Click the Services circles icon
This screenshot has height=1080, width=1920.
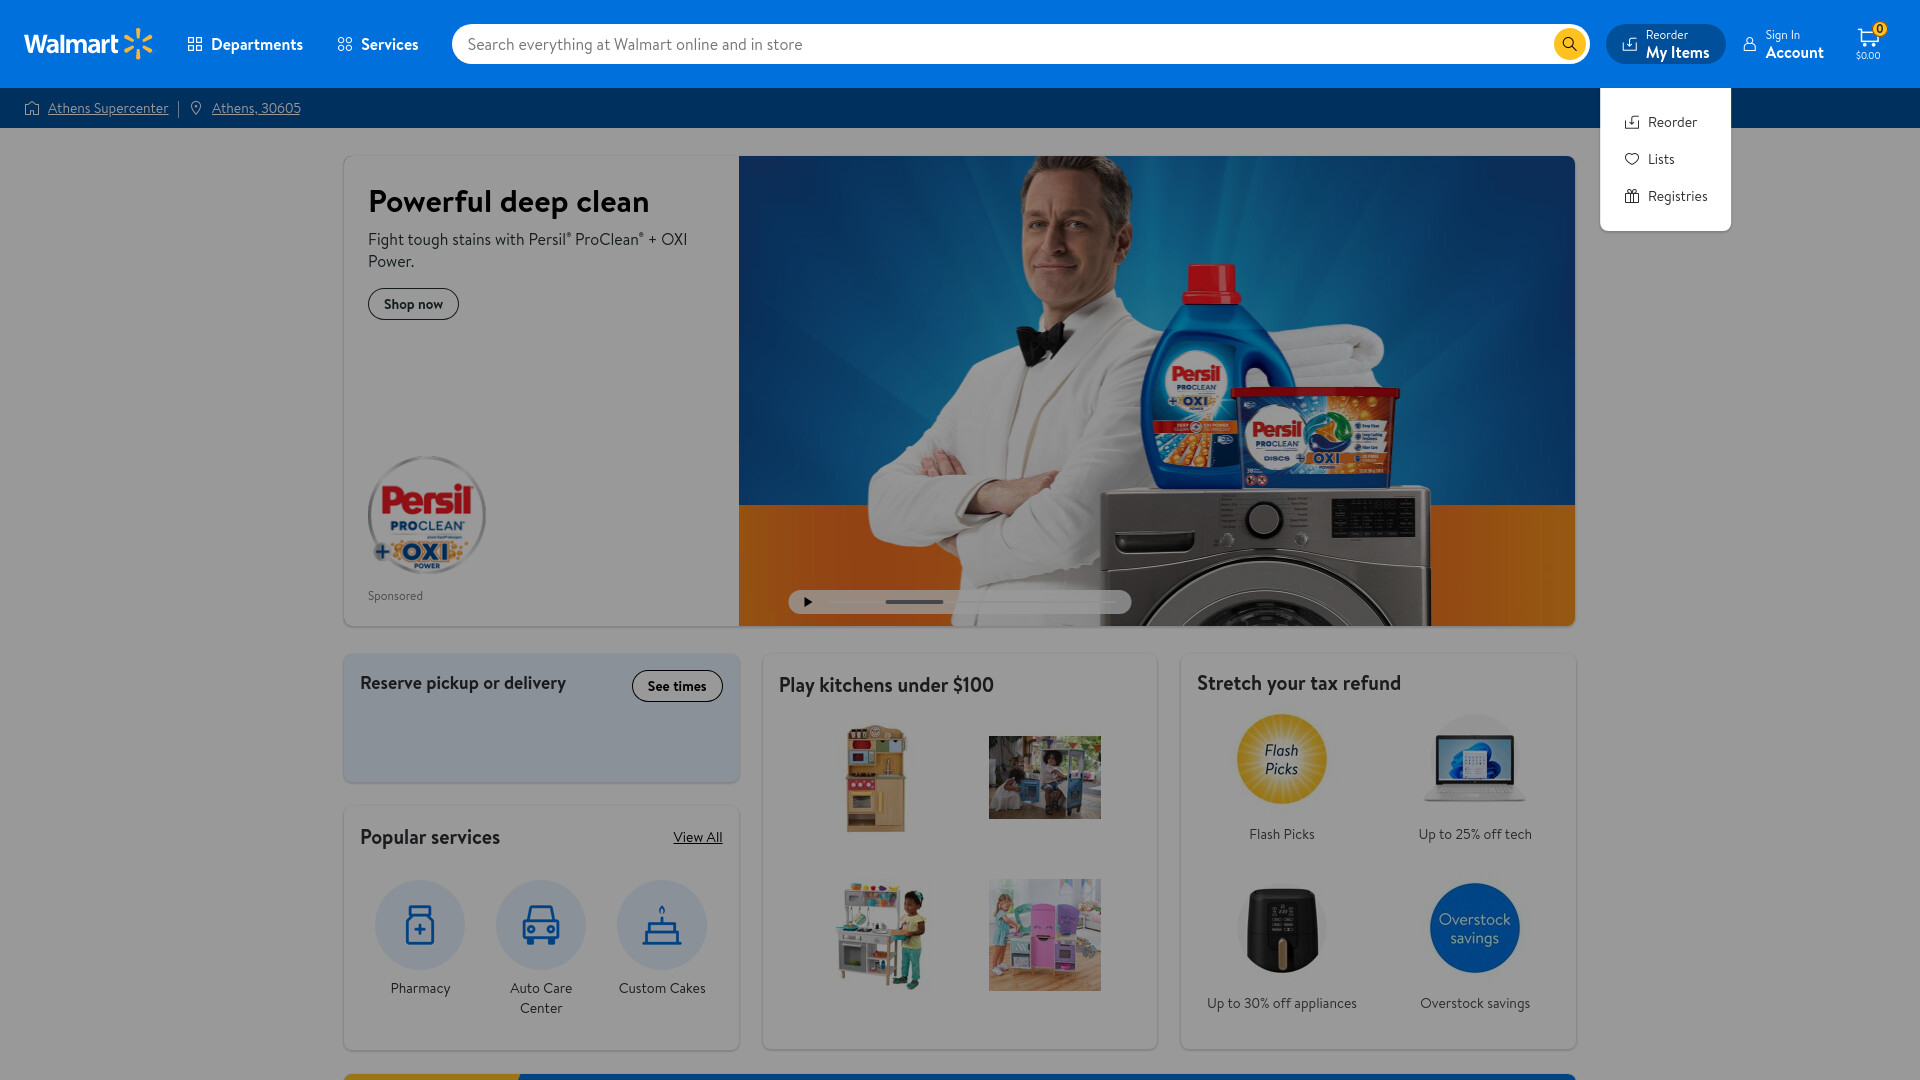point(345,44)
